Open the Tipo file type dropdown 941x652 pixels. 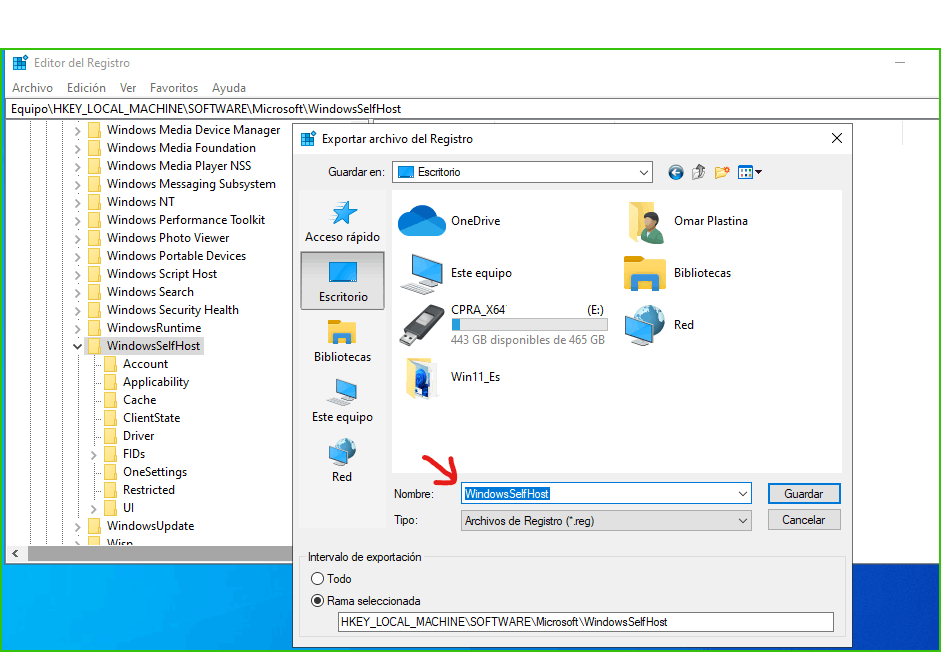click(606, 521)
